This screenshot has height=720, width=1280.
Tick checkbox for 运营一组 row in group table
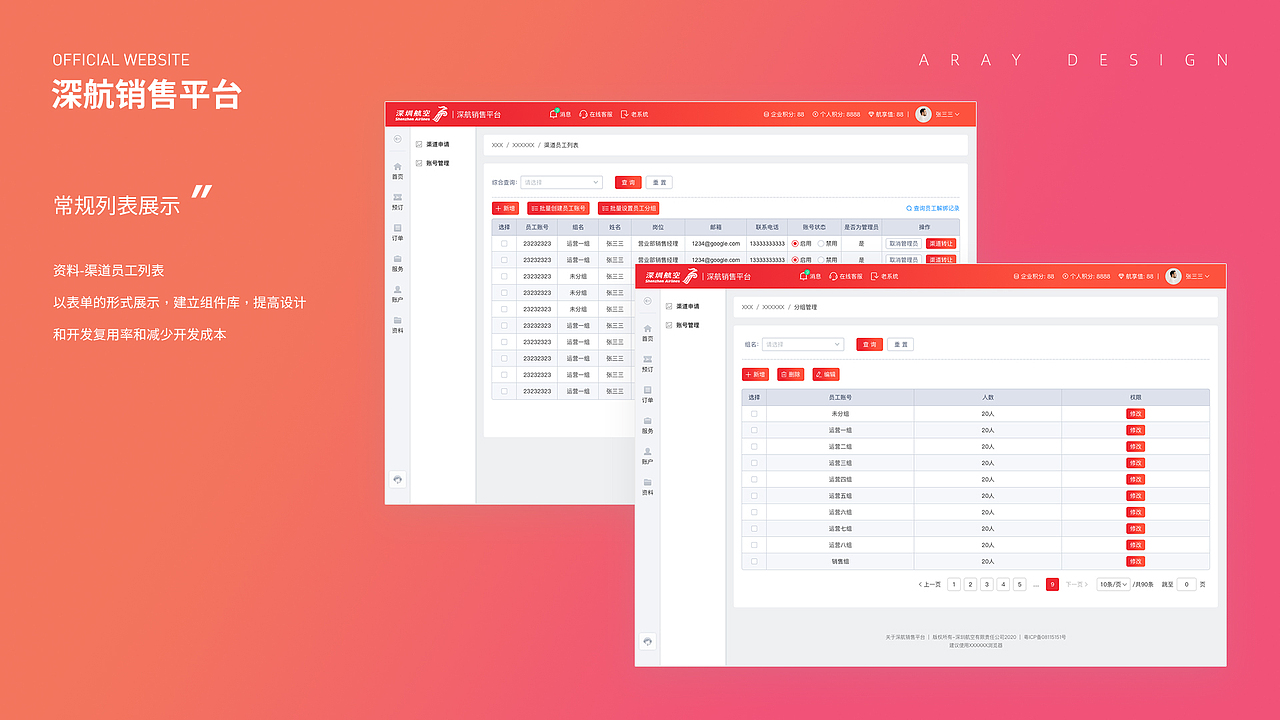(x=754, y=430)
